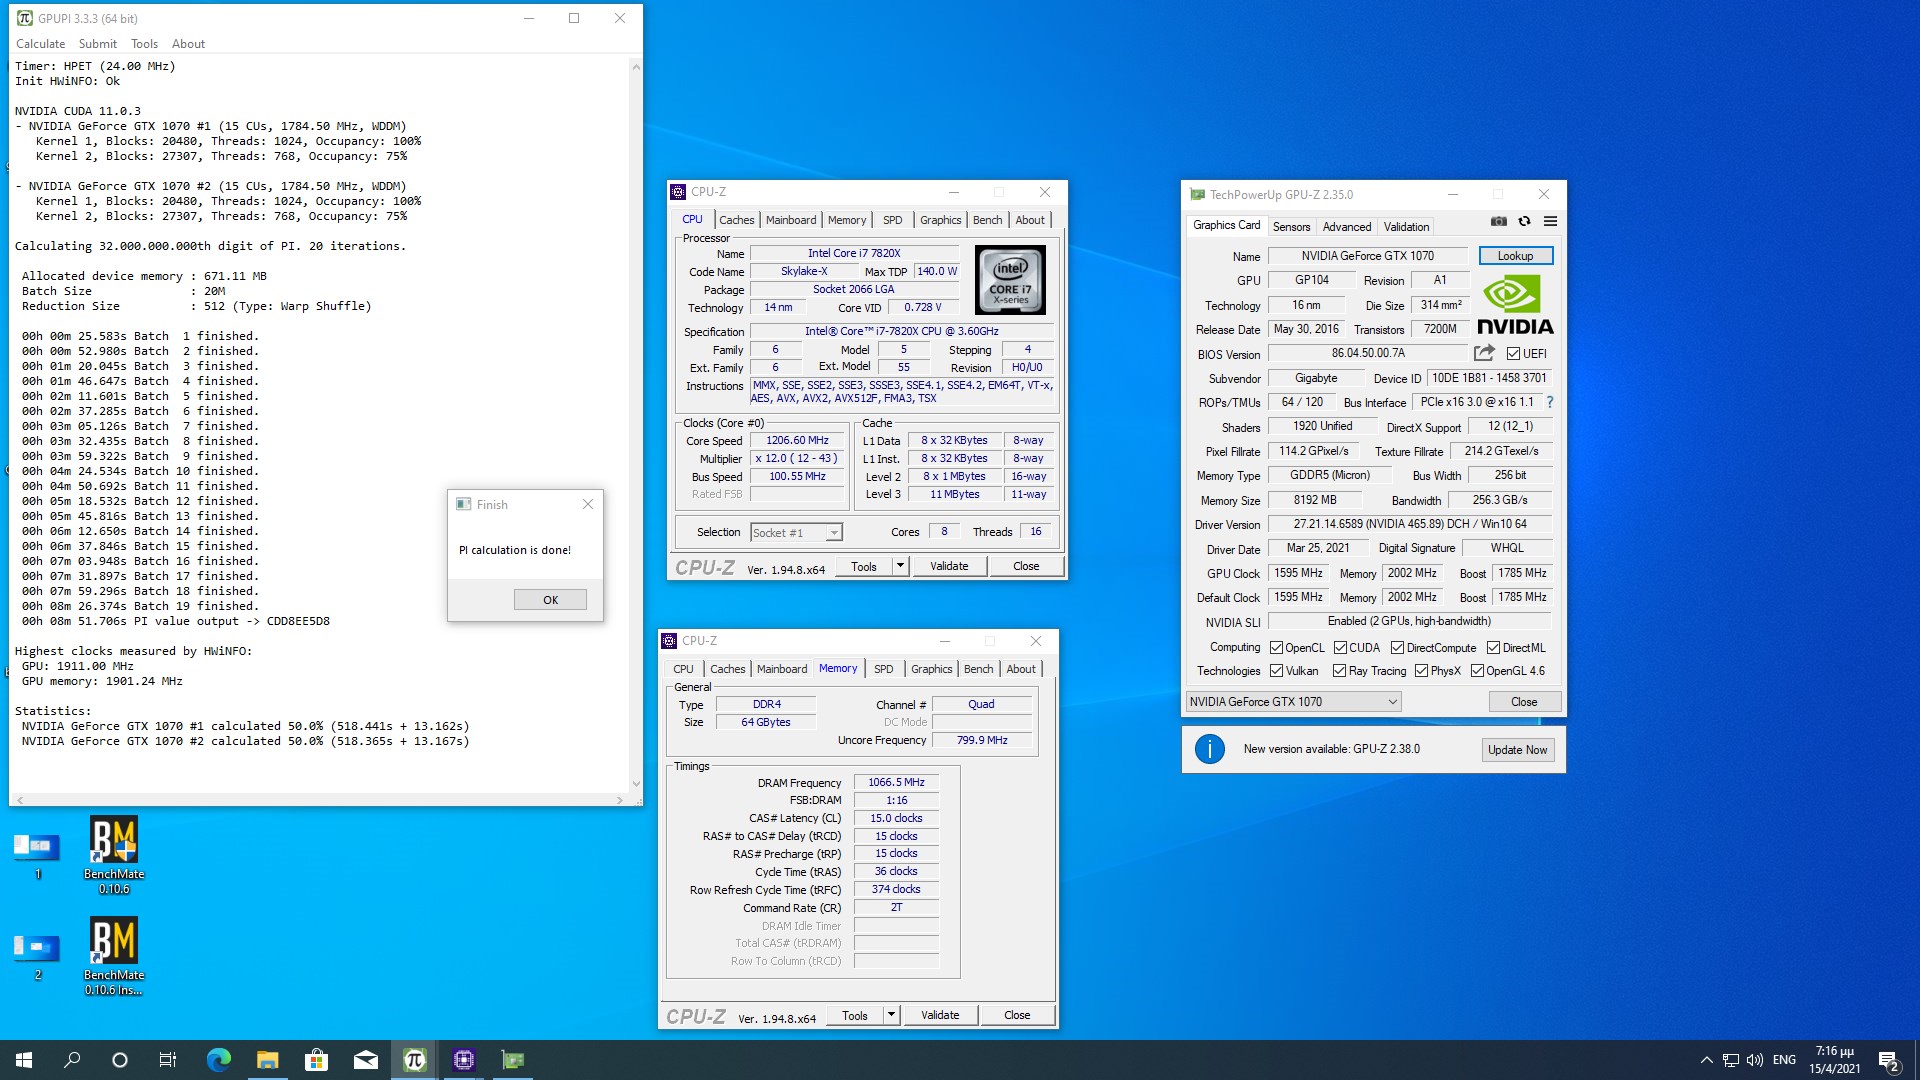This screenshot has width=1920, height=1080.
Task: Click the GPU-Z refresh icon
Action: (1524, 221)
